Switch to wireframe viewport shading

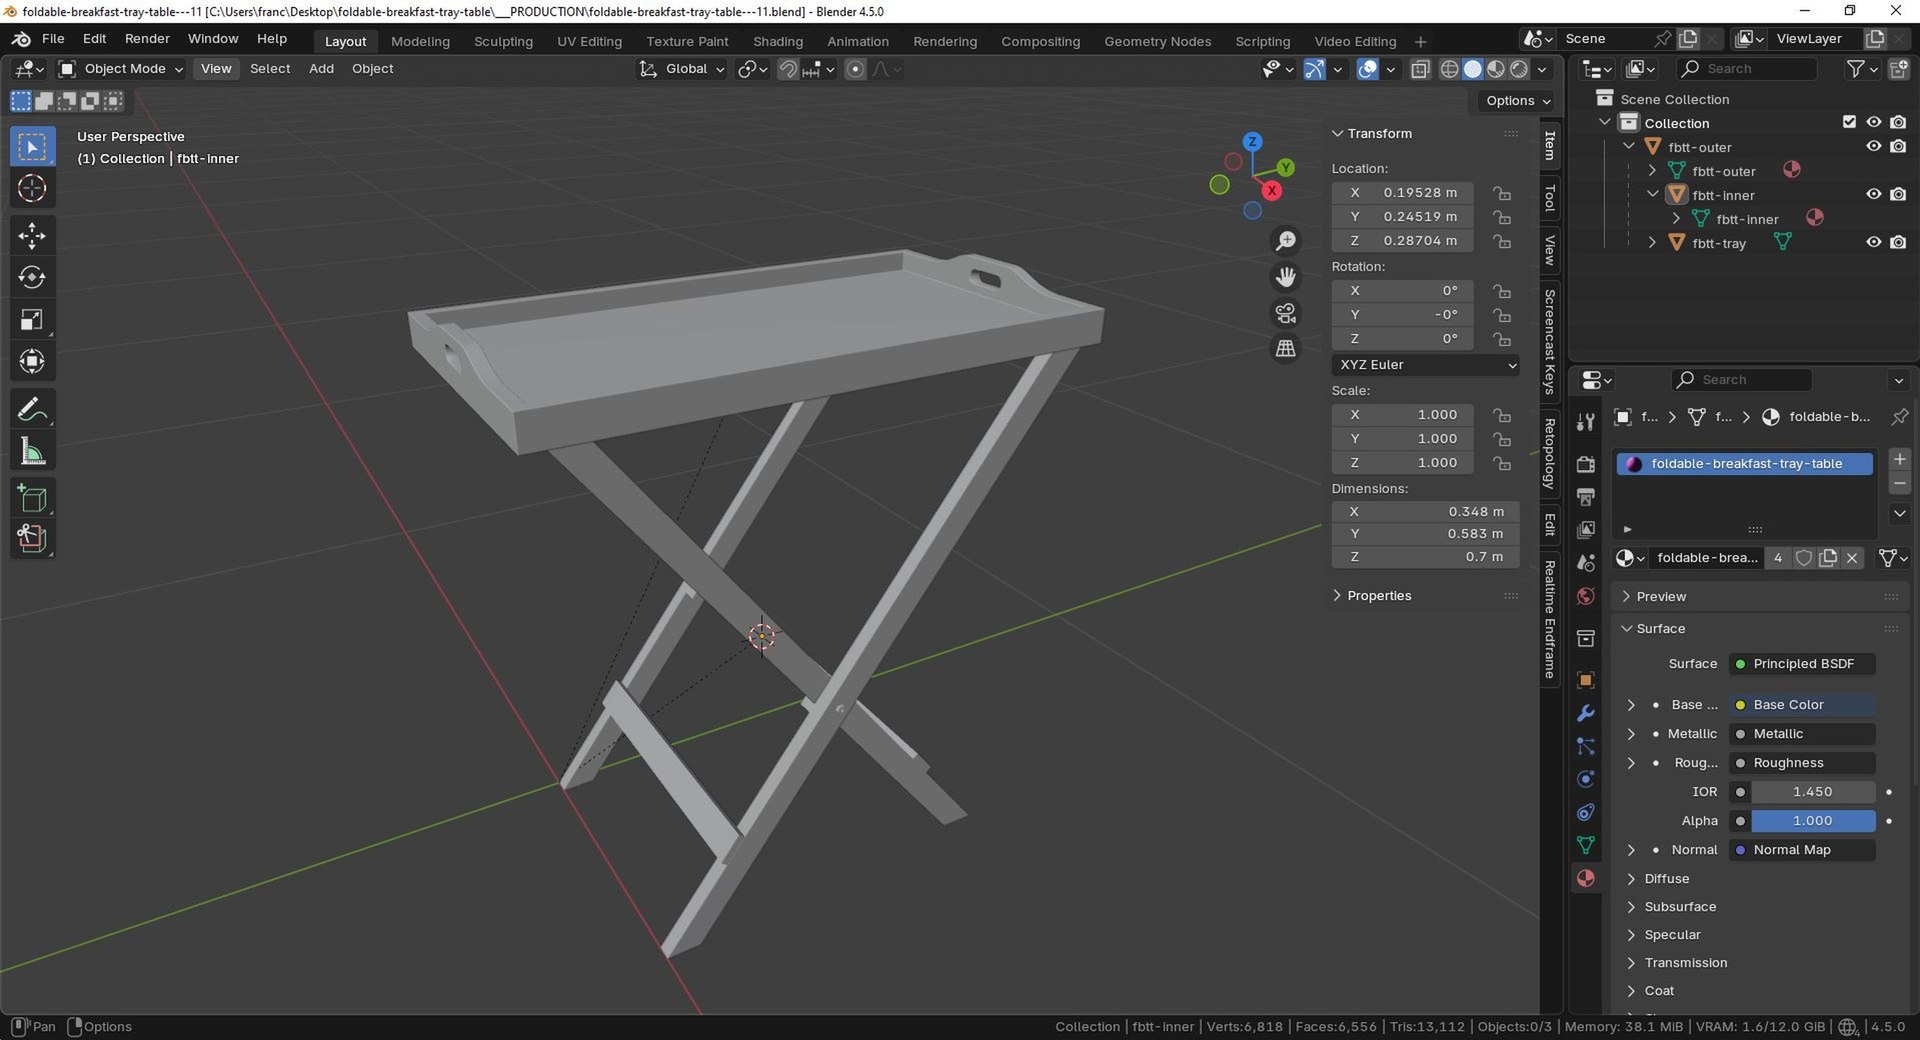tap(1449, 69)
